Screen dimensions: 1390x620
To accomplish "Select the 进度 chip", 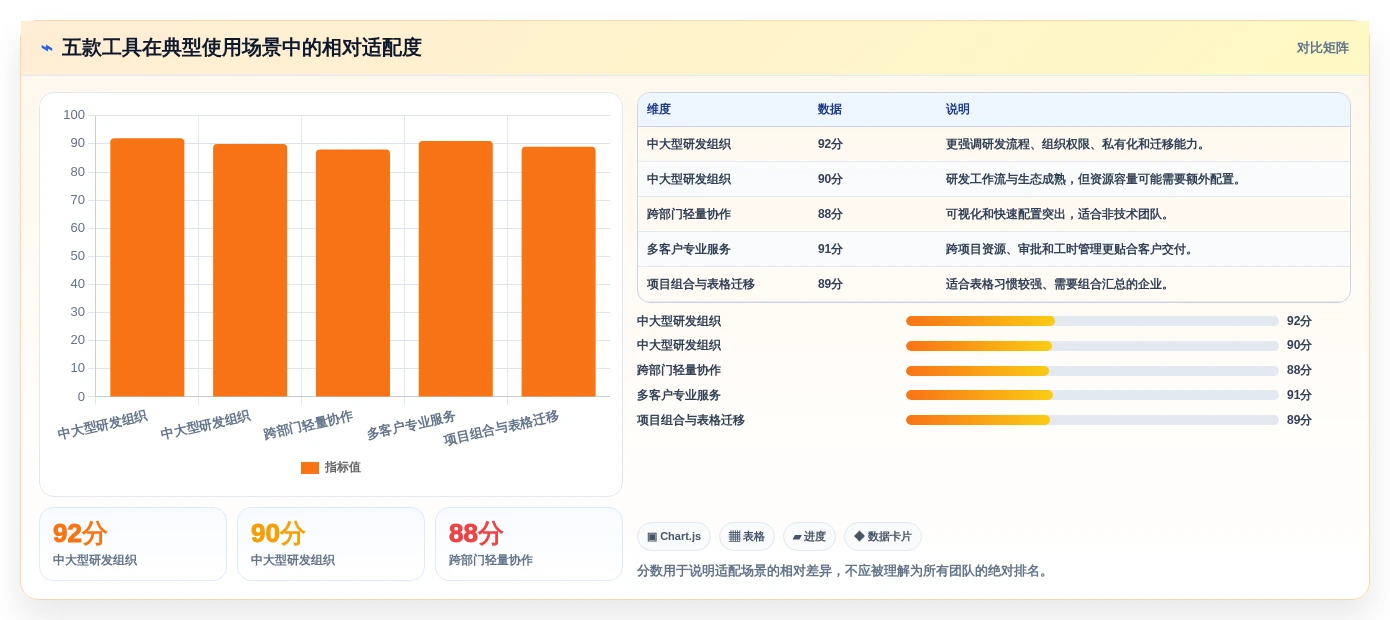I will tap(809, 537).
